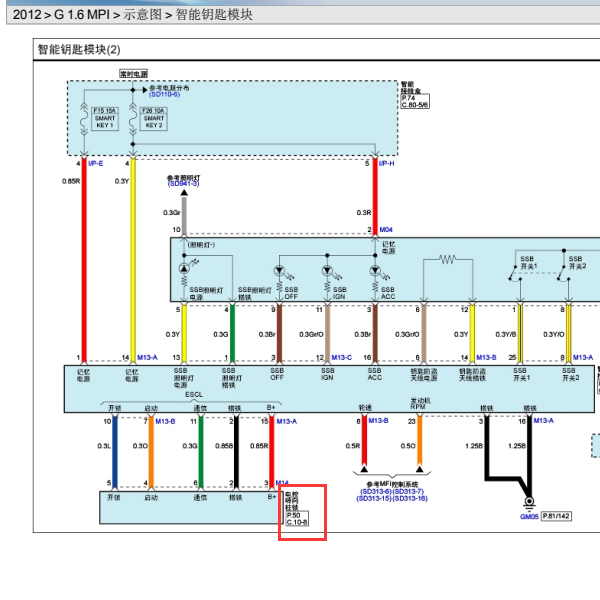Click M13-A label beside the 0.3Y pin 14 wire
The image size is (600, 600).
147,357
